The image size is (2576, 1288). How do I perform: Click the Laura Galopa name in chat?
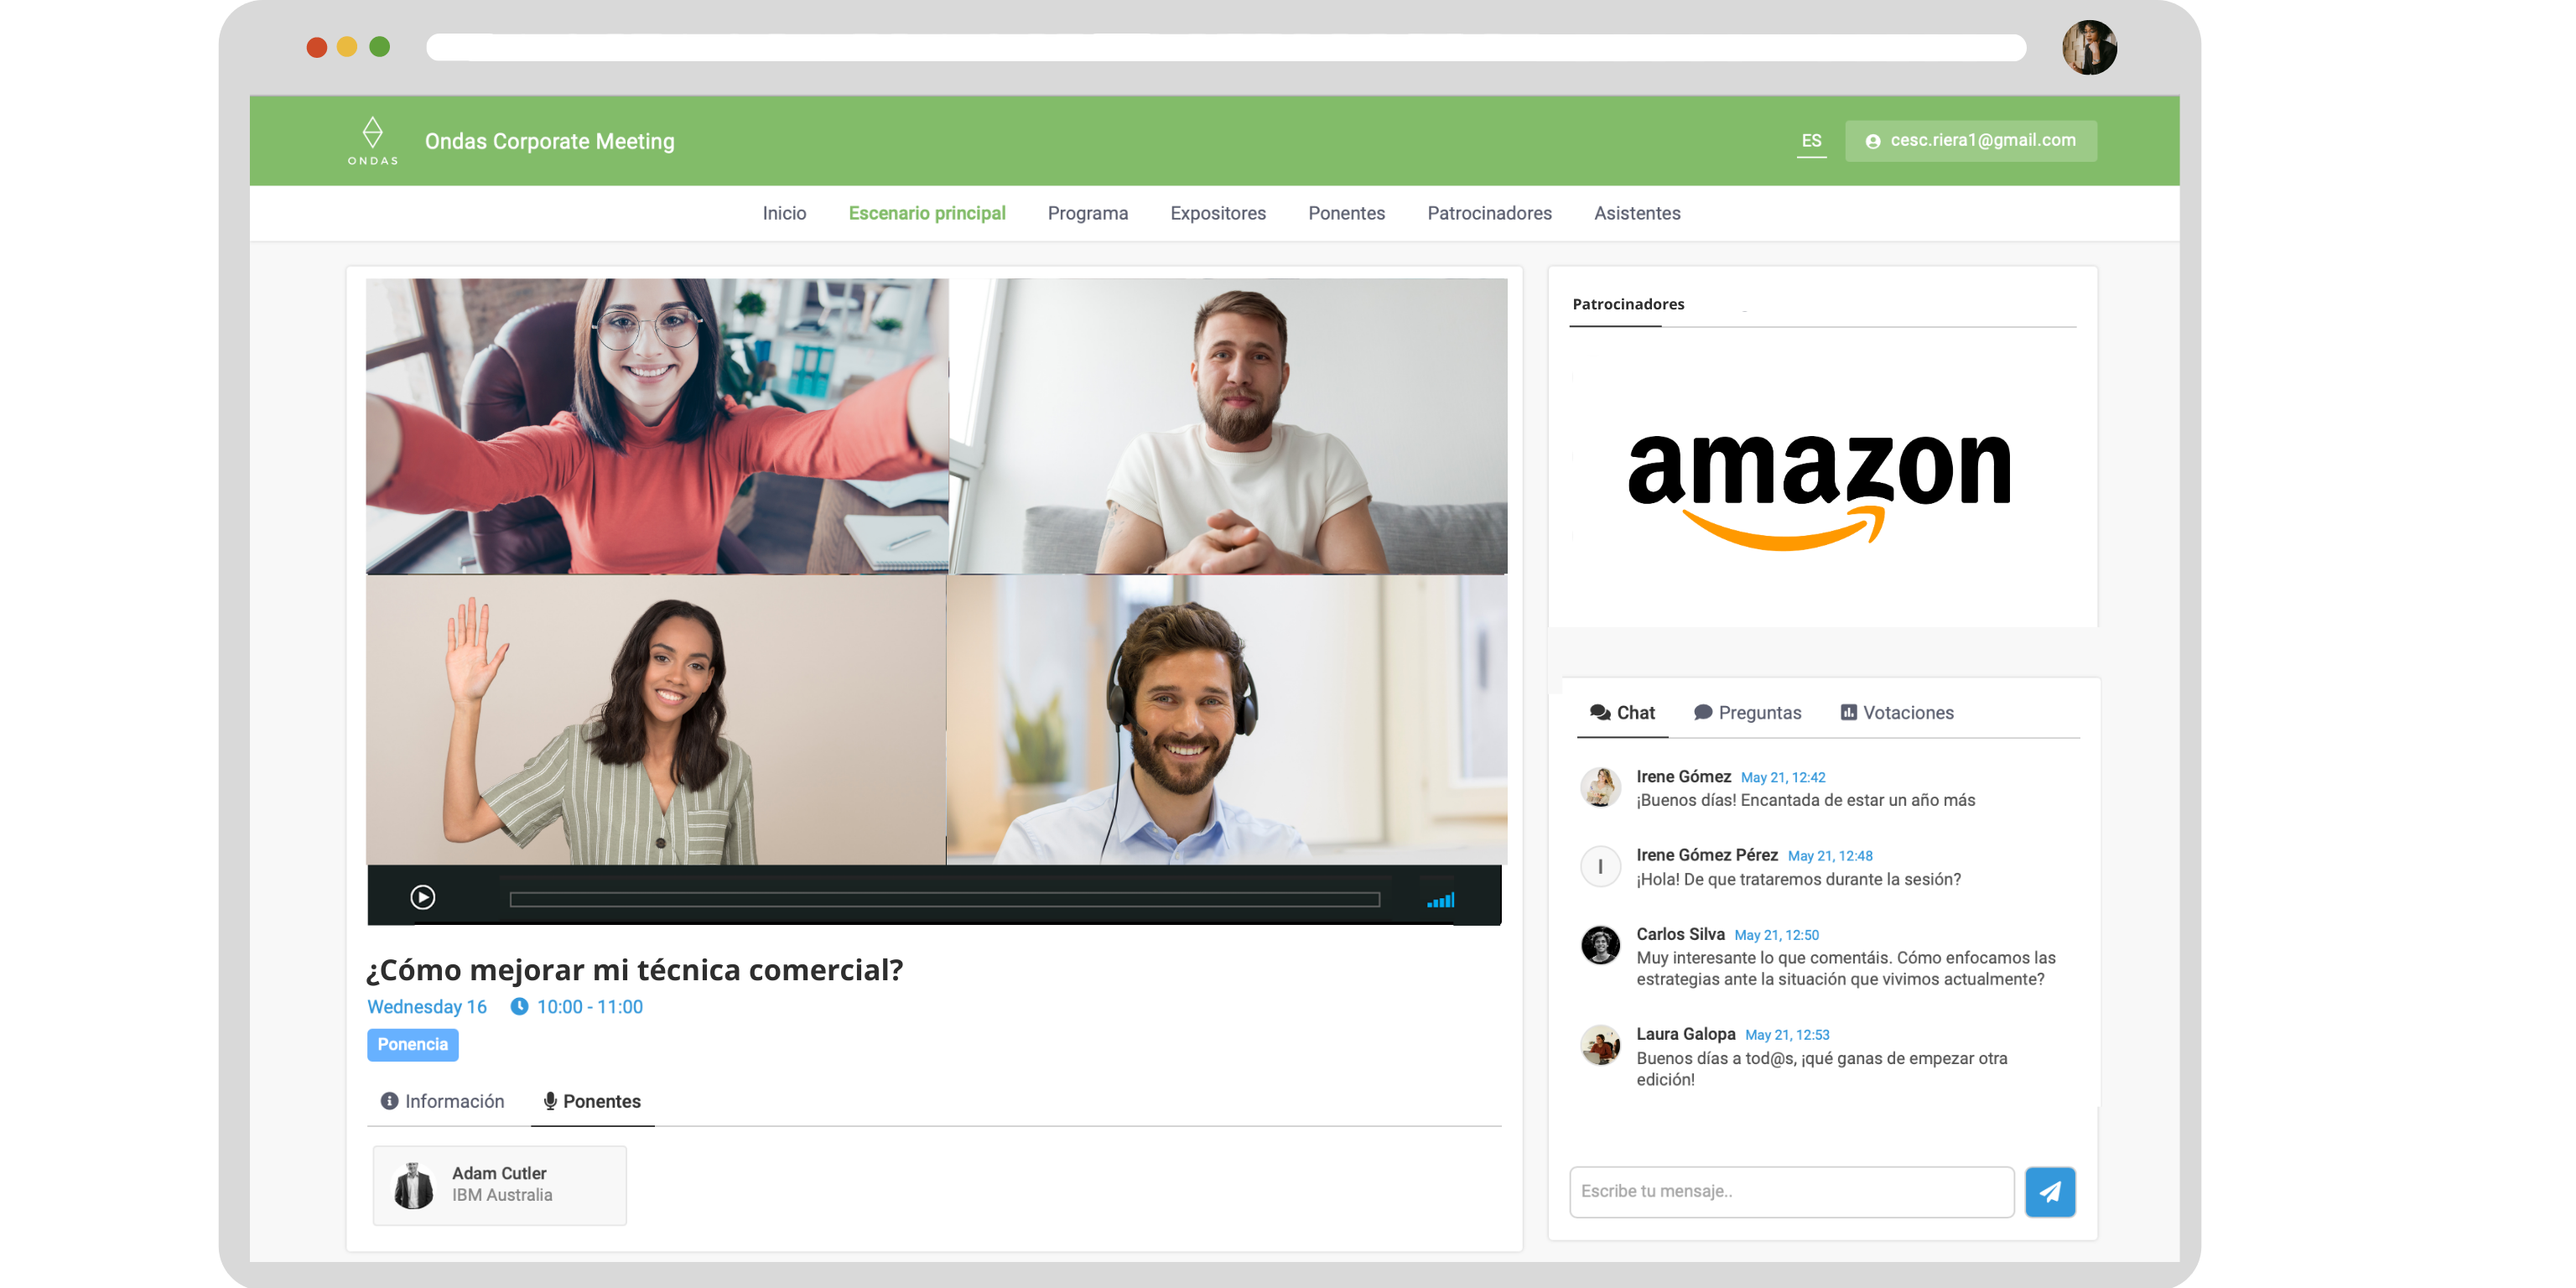[1685, 1034]
